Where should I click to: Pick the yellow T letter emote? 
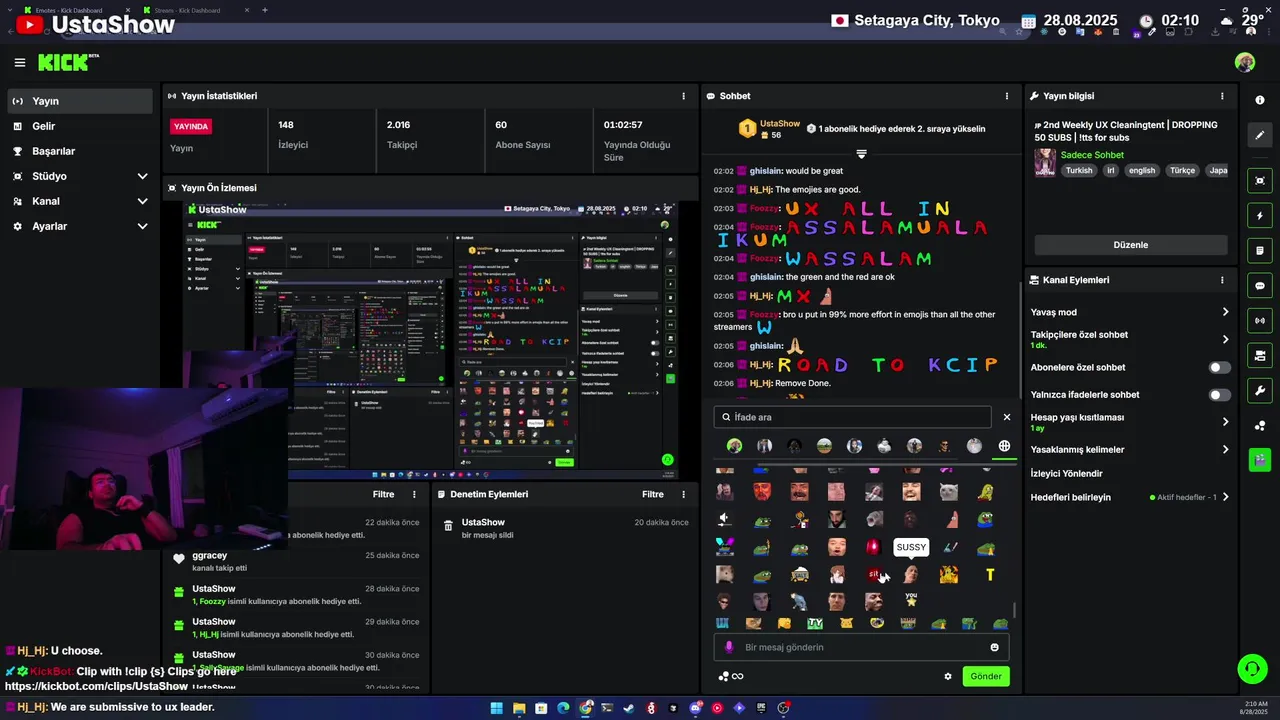click(x=990, y=575)
